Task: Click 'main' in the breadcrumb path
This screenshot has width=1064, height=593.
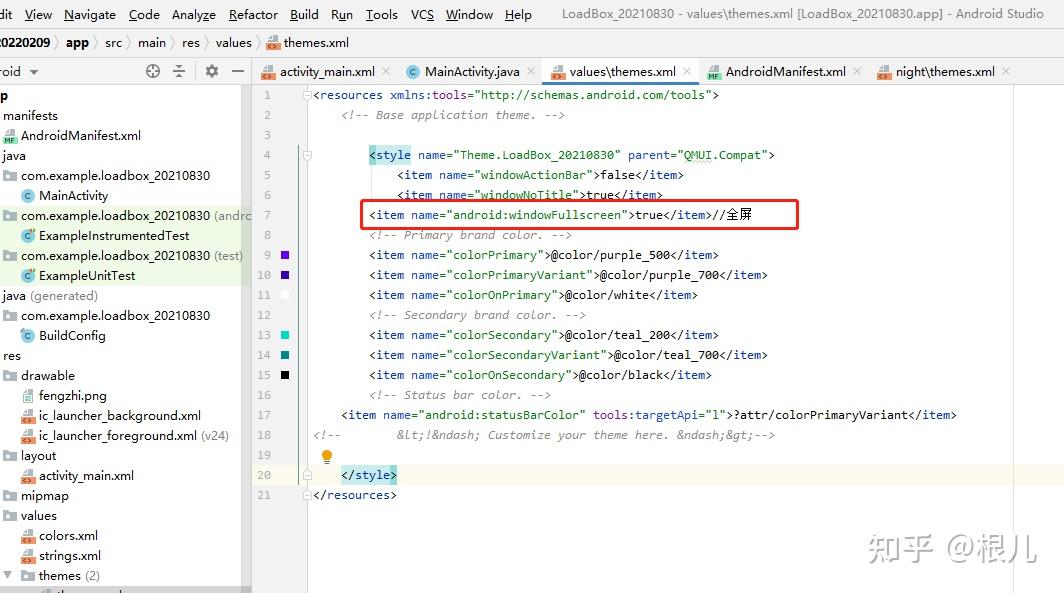Action: (151, 43)
